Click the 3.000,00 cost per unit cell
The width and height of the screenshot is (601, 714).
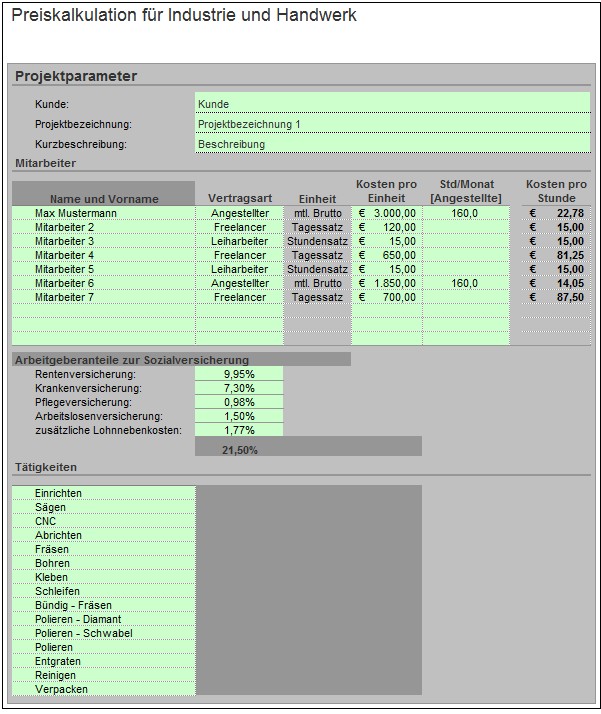(386, 213)
